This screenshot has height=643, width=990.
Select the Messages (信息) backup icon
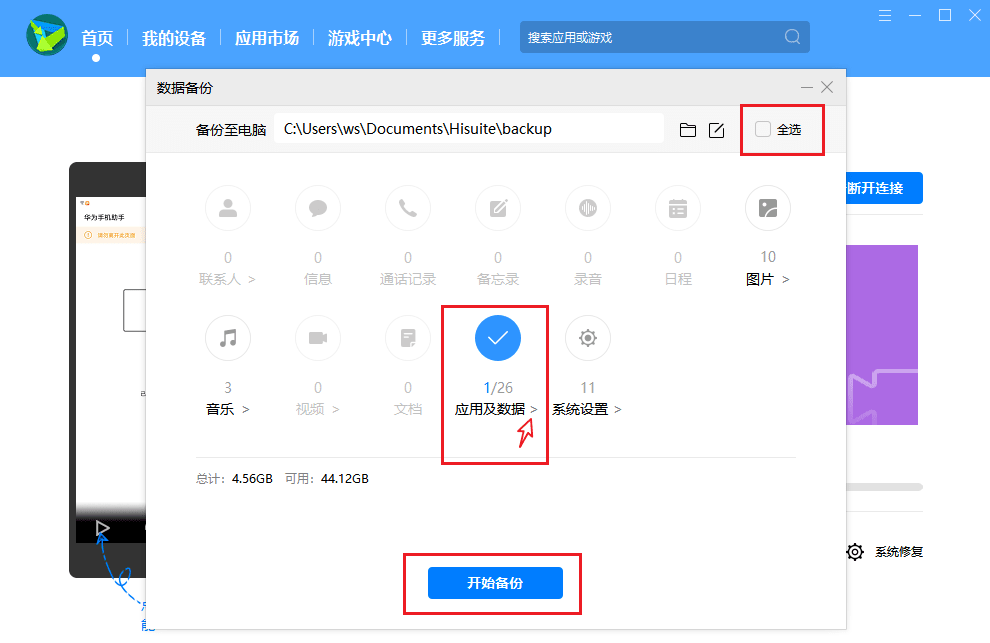coord(317,208)
